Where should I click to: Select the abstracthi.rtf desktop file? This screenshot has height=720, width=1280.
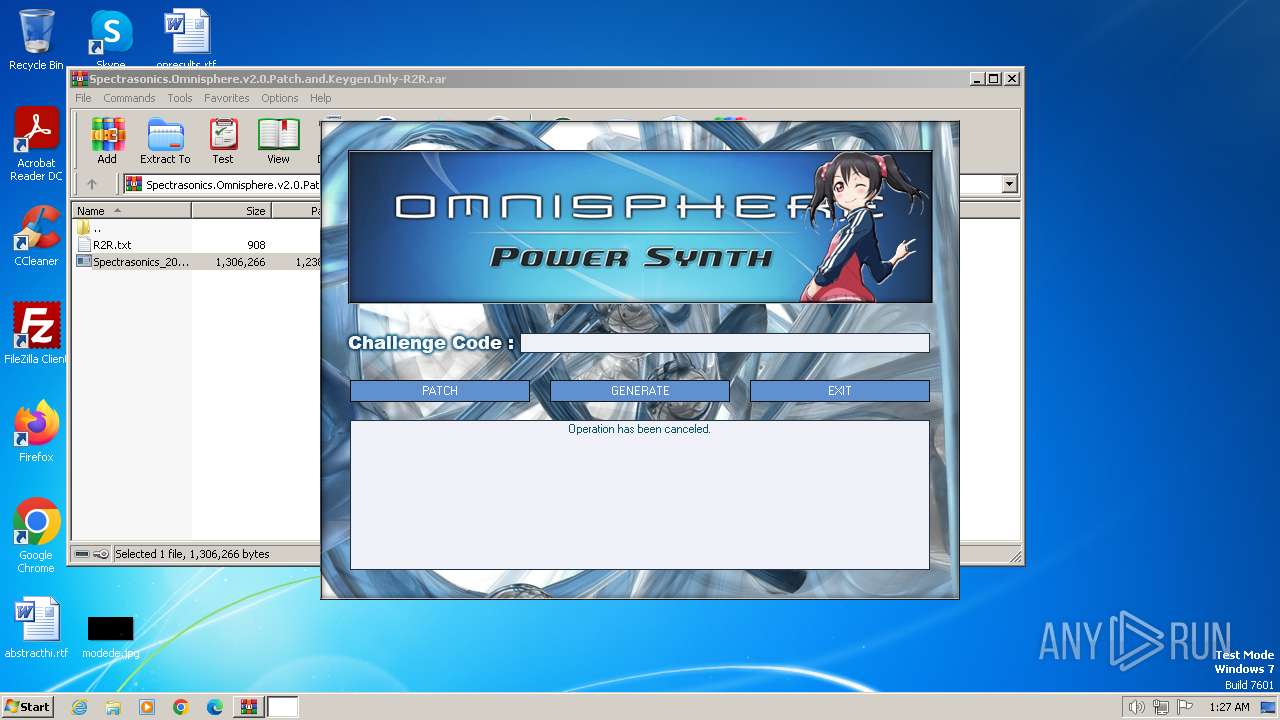(x=36, y=628)
